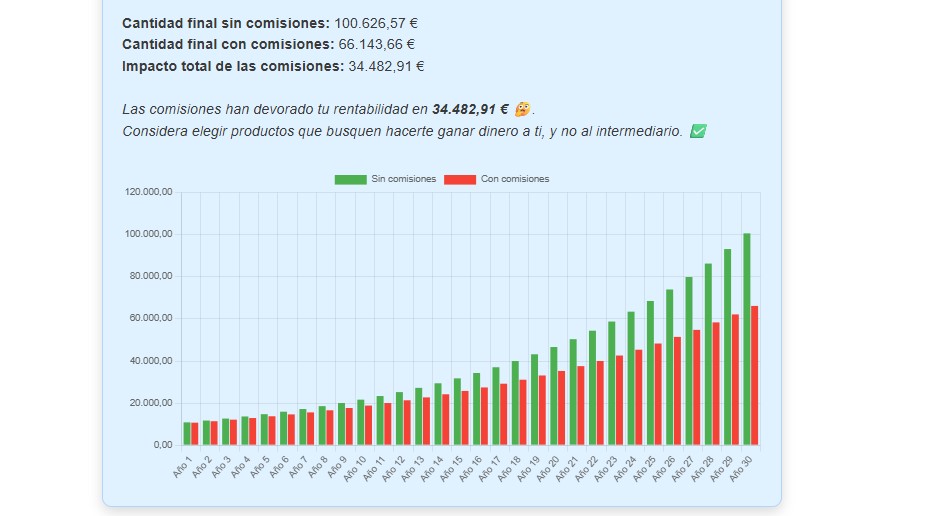This screenshot has height=516, width=932.
Task: Select the red bar for Año 24
Action: pos(638,397)
